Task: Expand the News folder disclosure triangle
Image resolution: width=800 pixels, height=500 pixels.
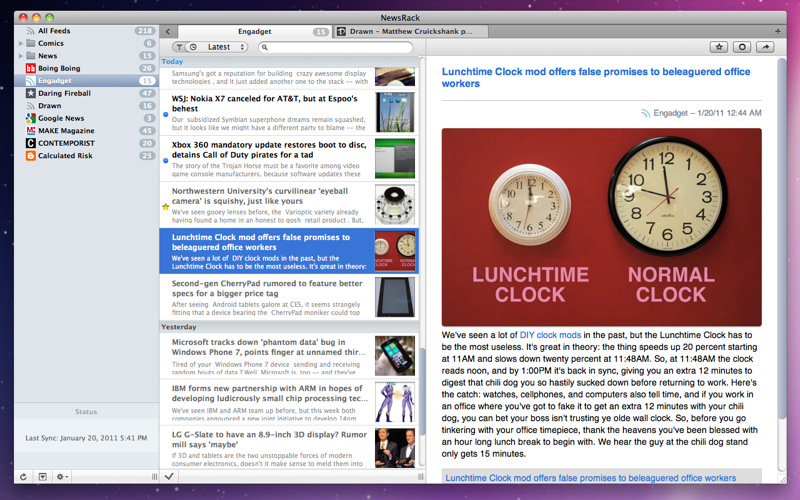Action: pyautogui.click(x=20, y=56)
